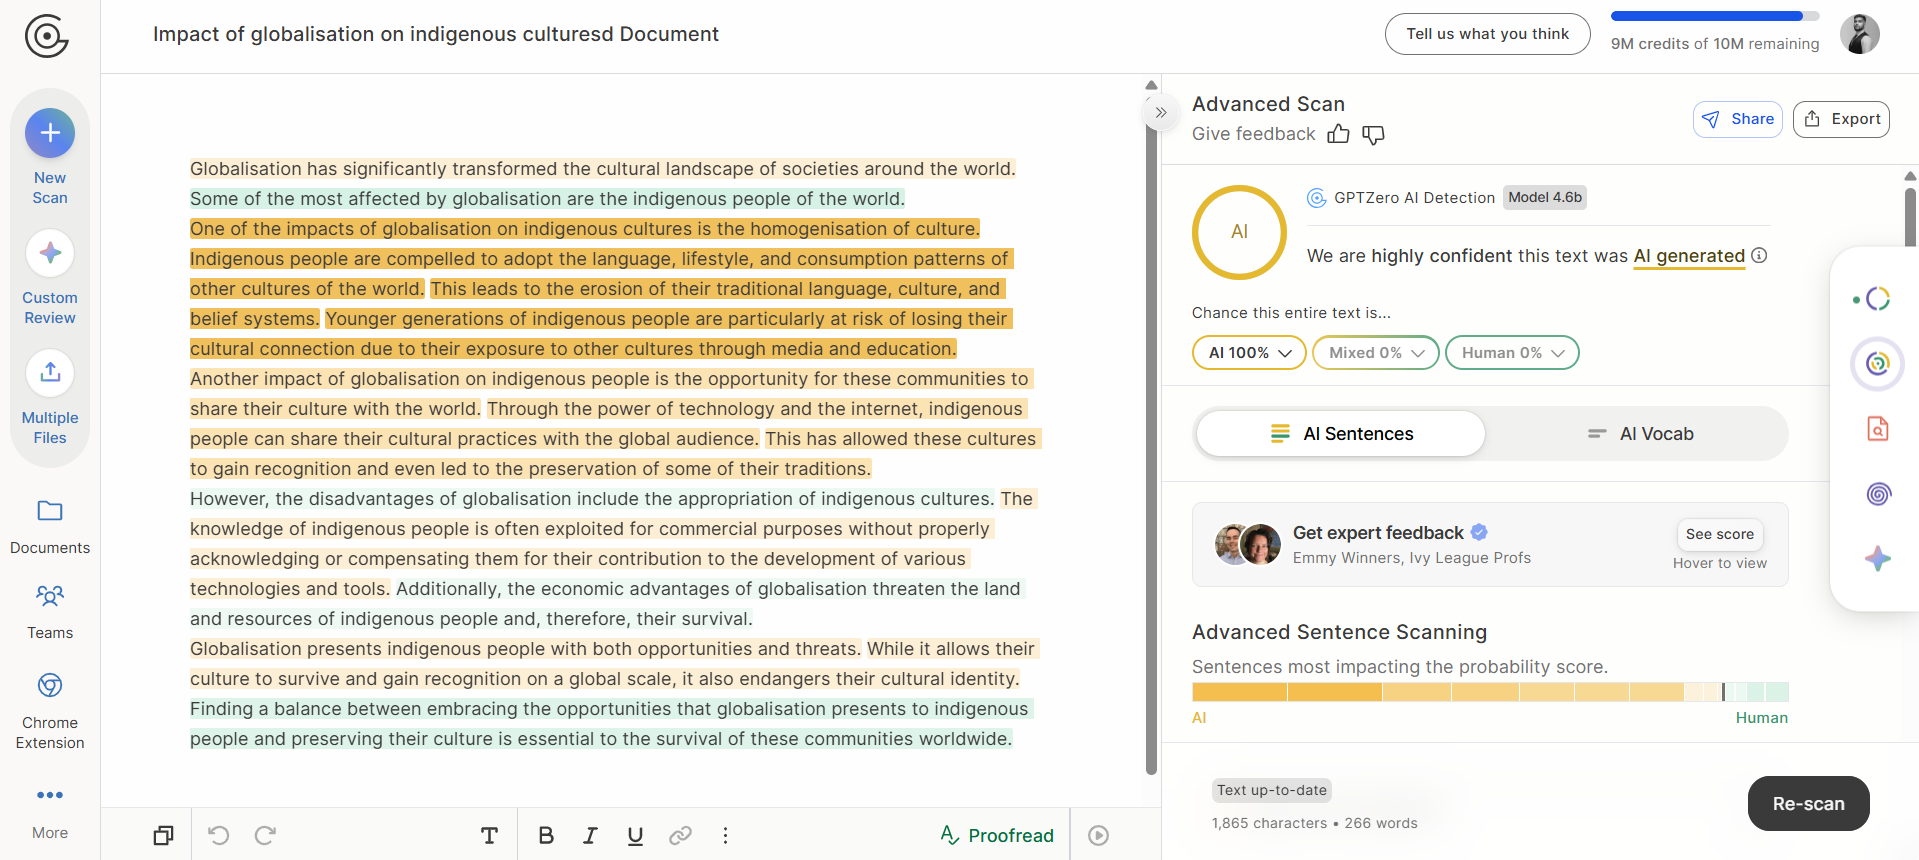Image resolution: width=1919 pixels, height=860 pixels.
Task: Expand the AI 100% dropdown
Action: tap(1249, 353)
